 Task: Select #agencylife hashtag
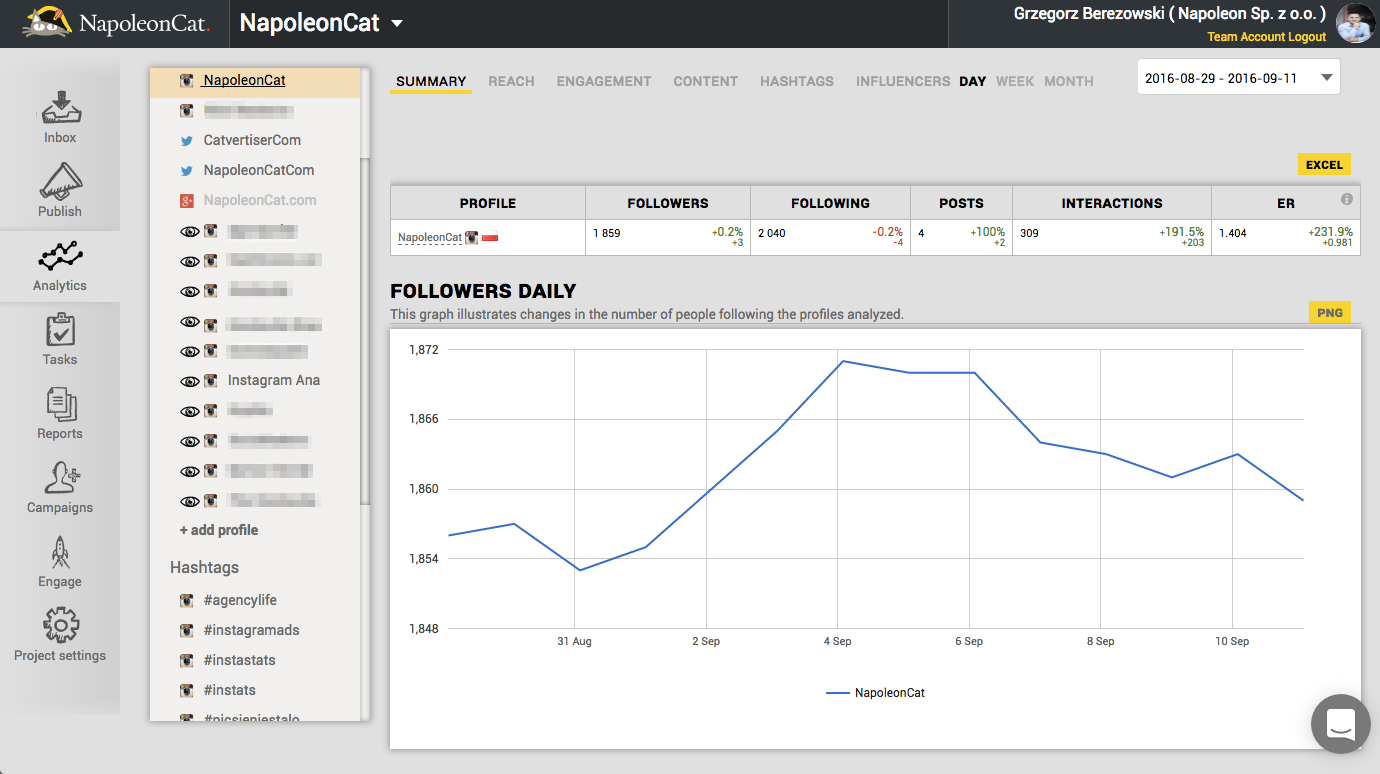240,601
